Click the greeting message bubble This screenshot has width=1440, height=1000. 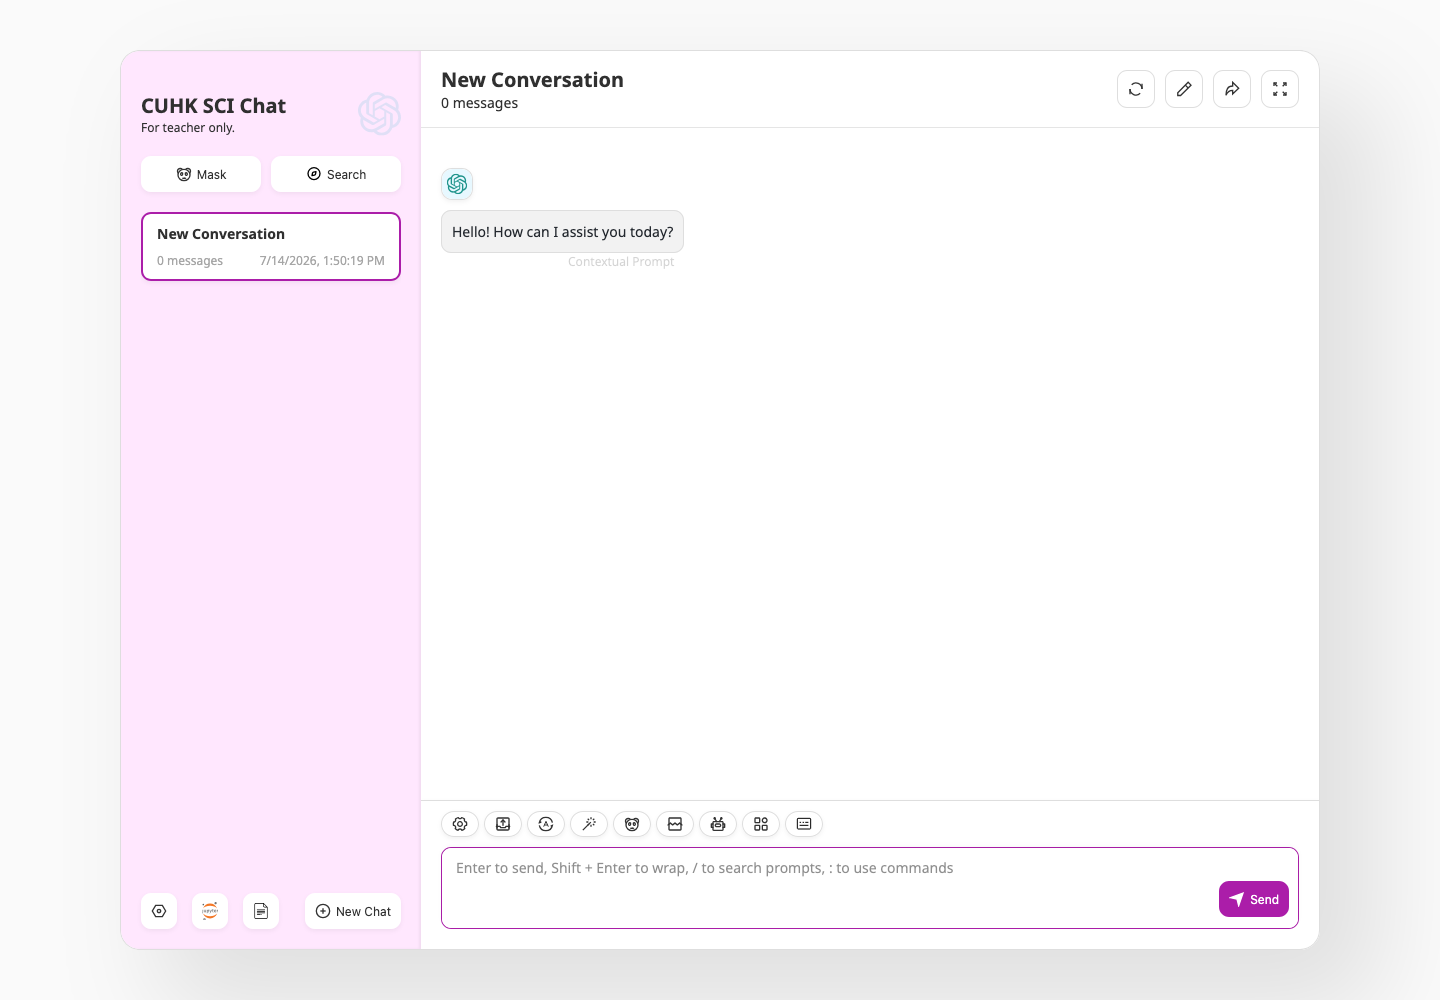click(562, 231)
